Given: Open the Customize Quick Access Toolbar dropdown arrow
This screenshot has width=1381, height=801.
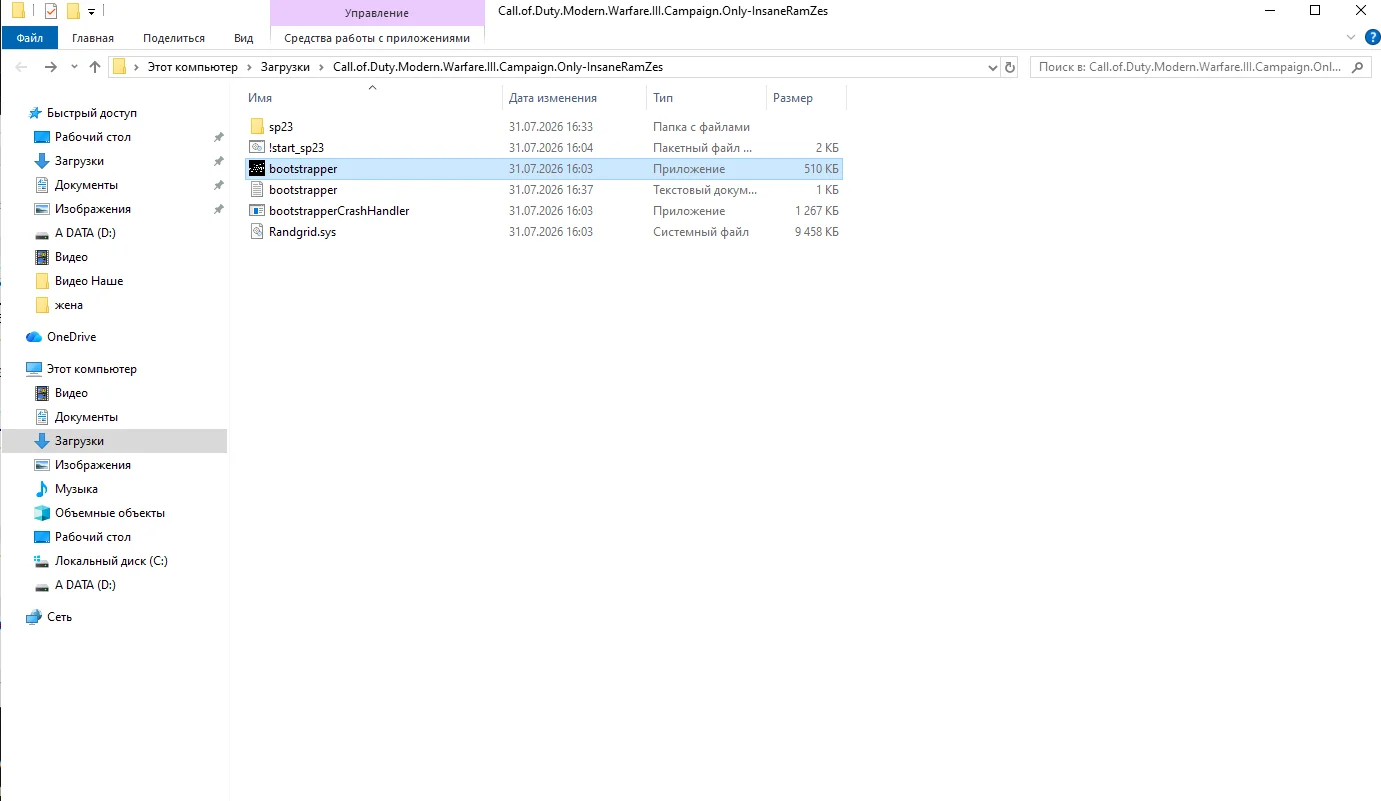Looking at the screenshot, I should click(x=91, y=12).
